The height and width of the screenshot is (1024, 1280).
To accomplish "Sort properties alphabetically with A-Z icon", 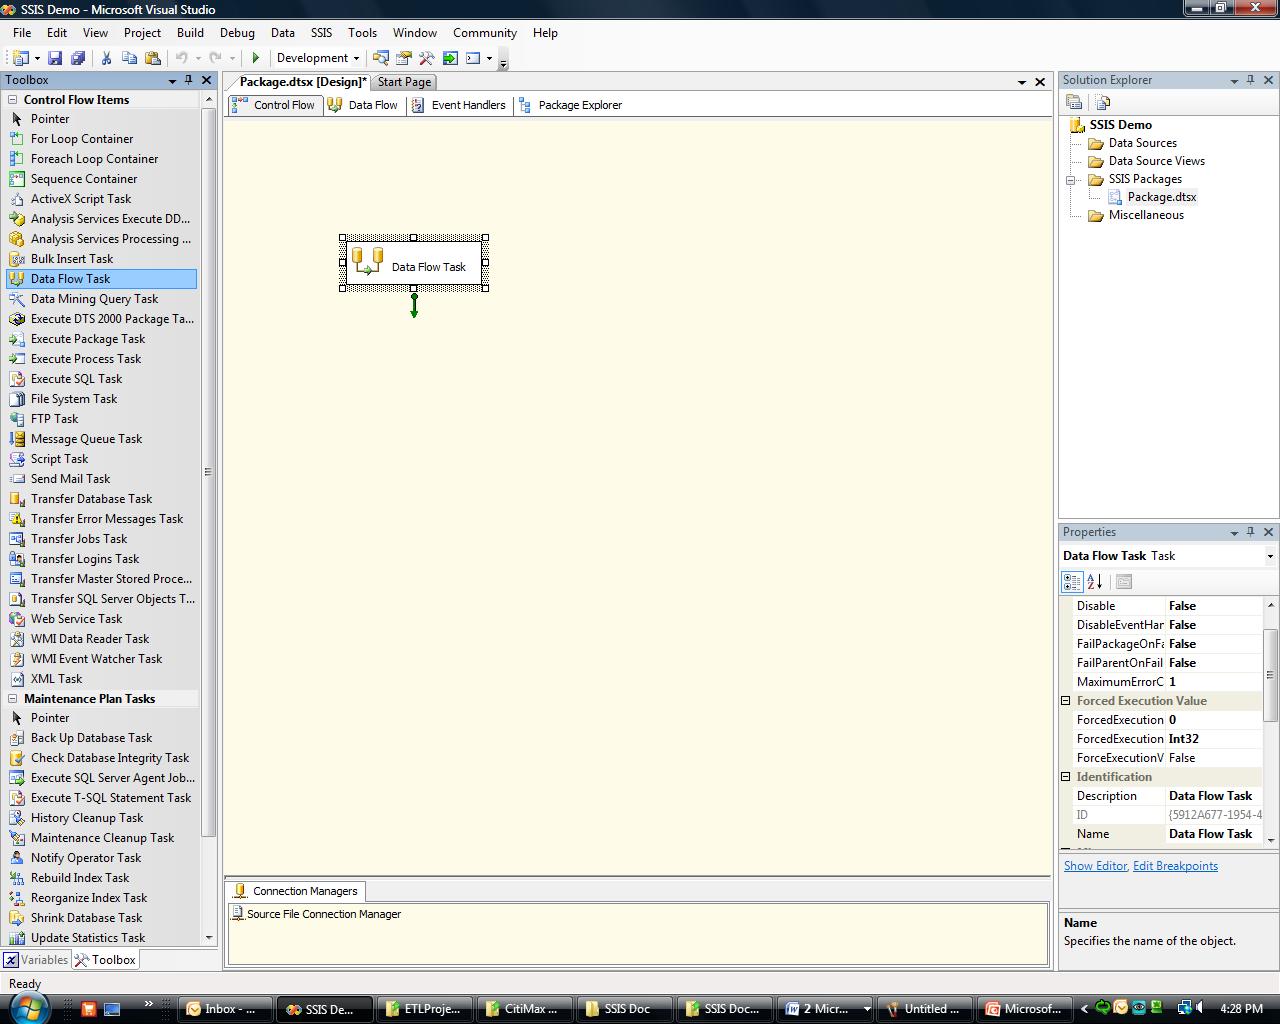I will (x=1095, y=581).
